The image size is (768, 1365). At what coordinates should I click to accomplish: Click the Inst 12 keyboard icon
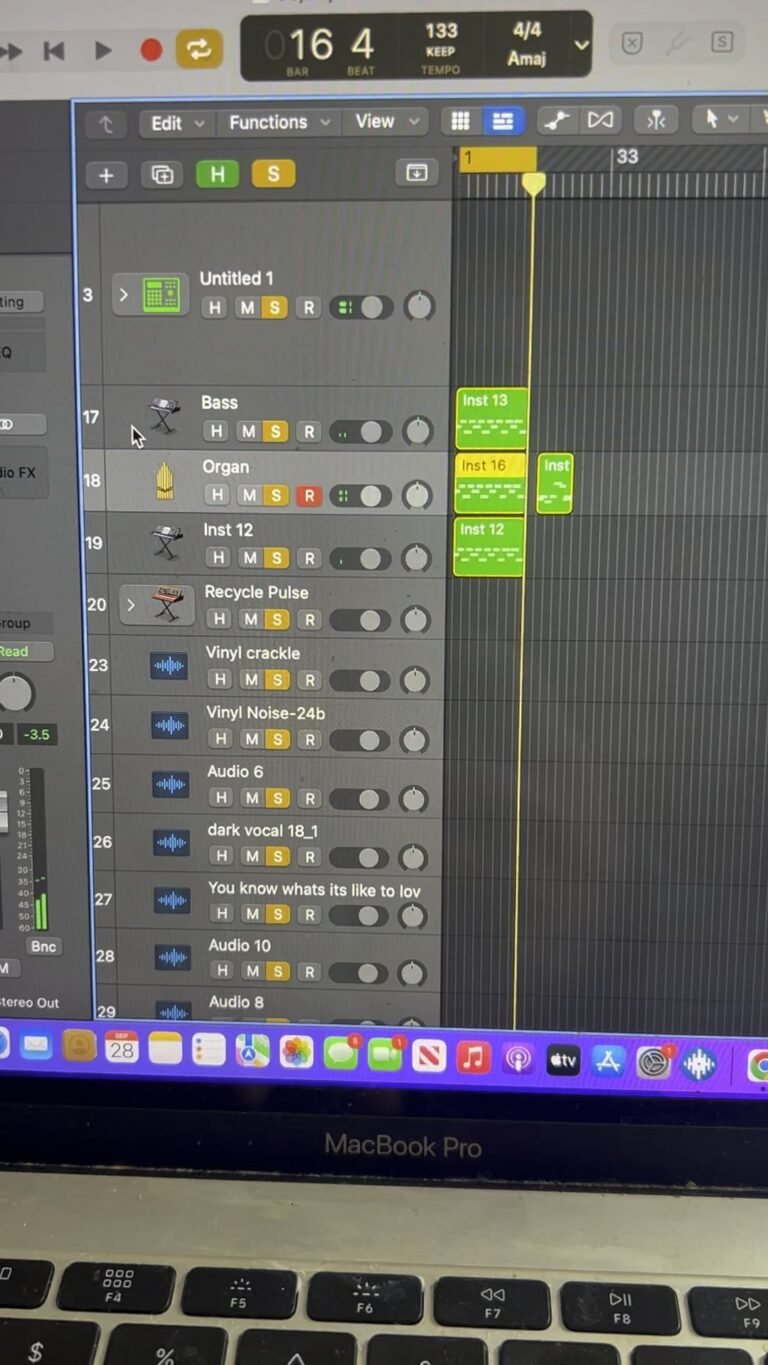tap(166, 545)
